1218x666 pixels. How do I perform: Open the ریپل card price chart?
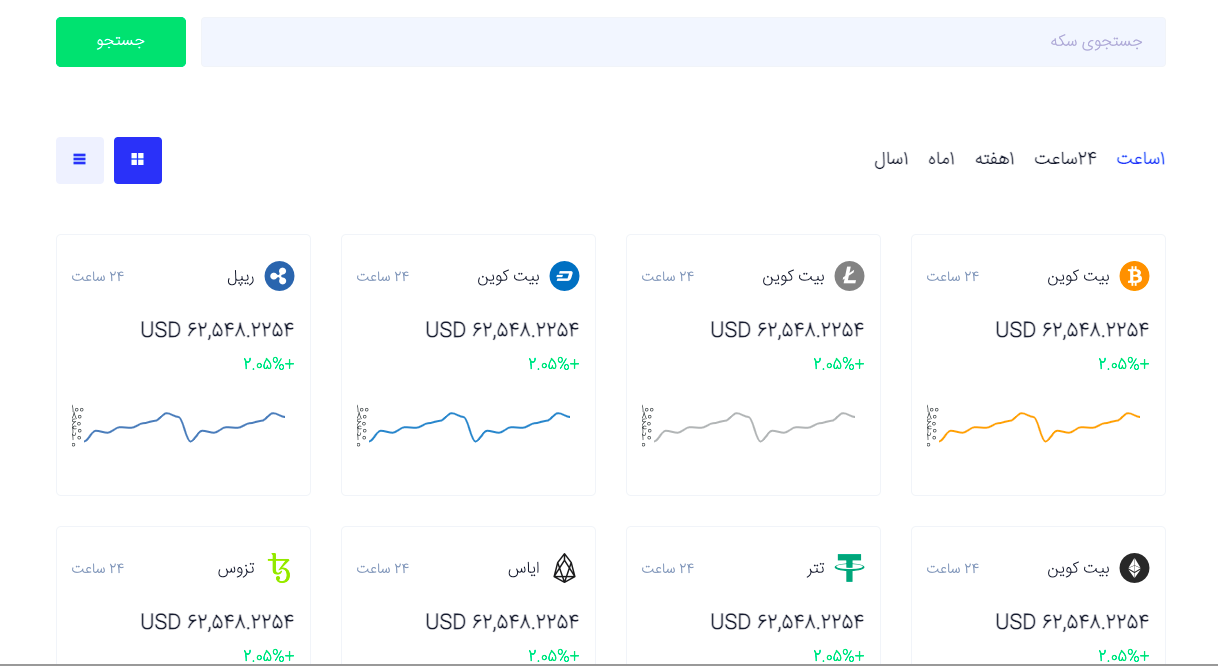(183, 426)
